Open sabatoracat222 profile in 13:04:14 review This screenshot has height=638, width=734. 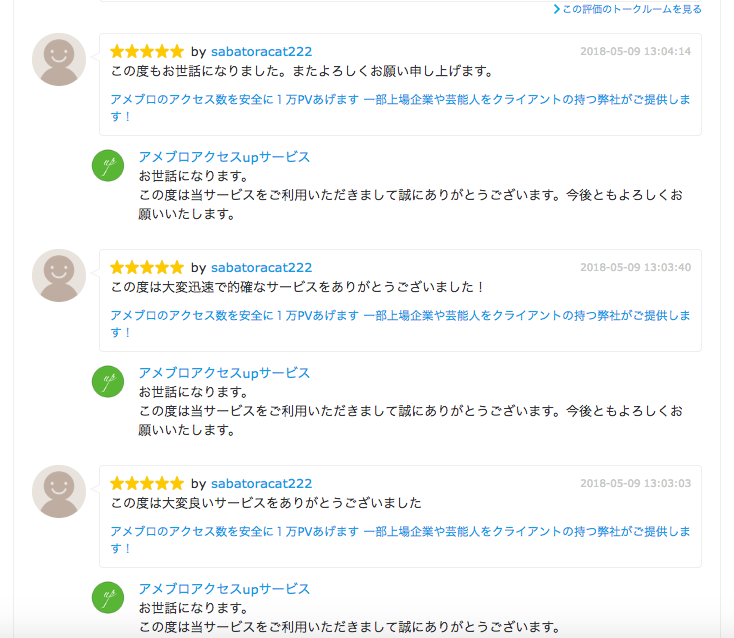coord(261,51)
